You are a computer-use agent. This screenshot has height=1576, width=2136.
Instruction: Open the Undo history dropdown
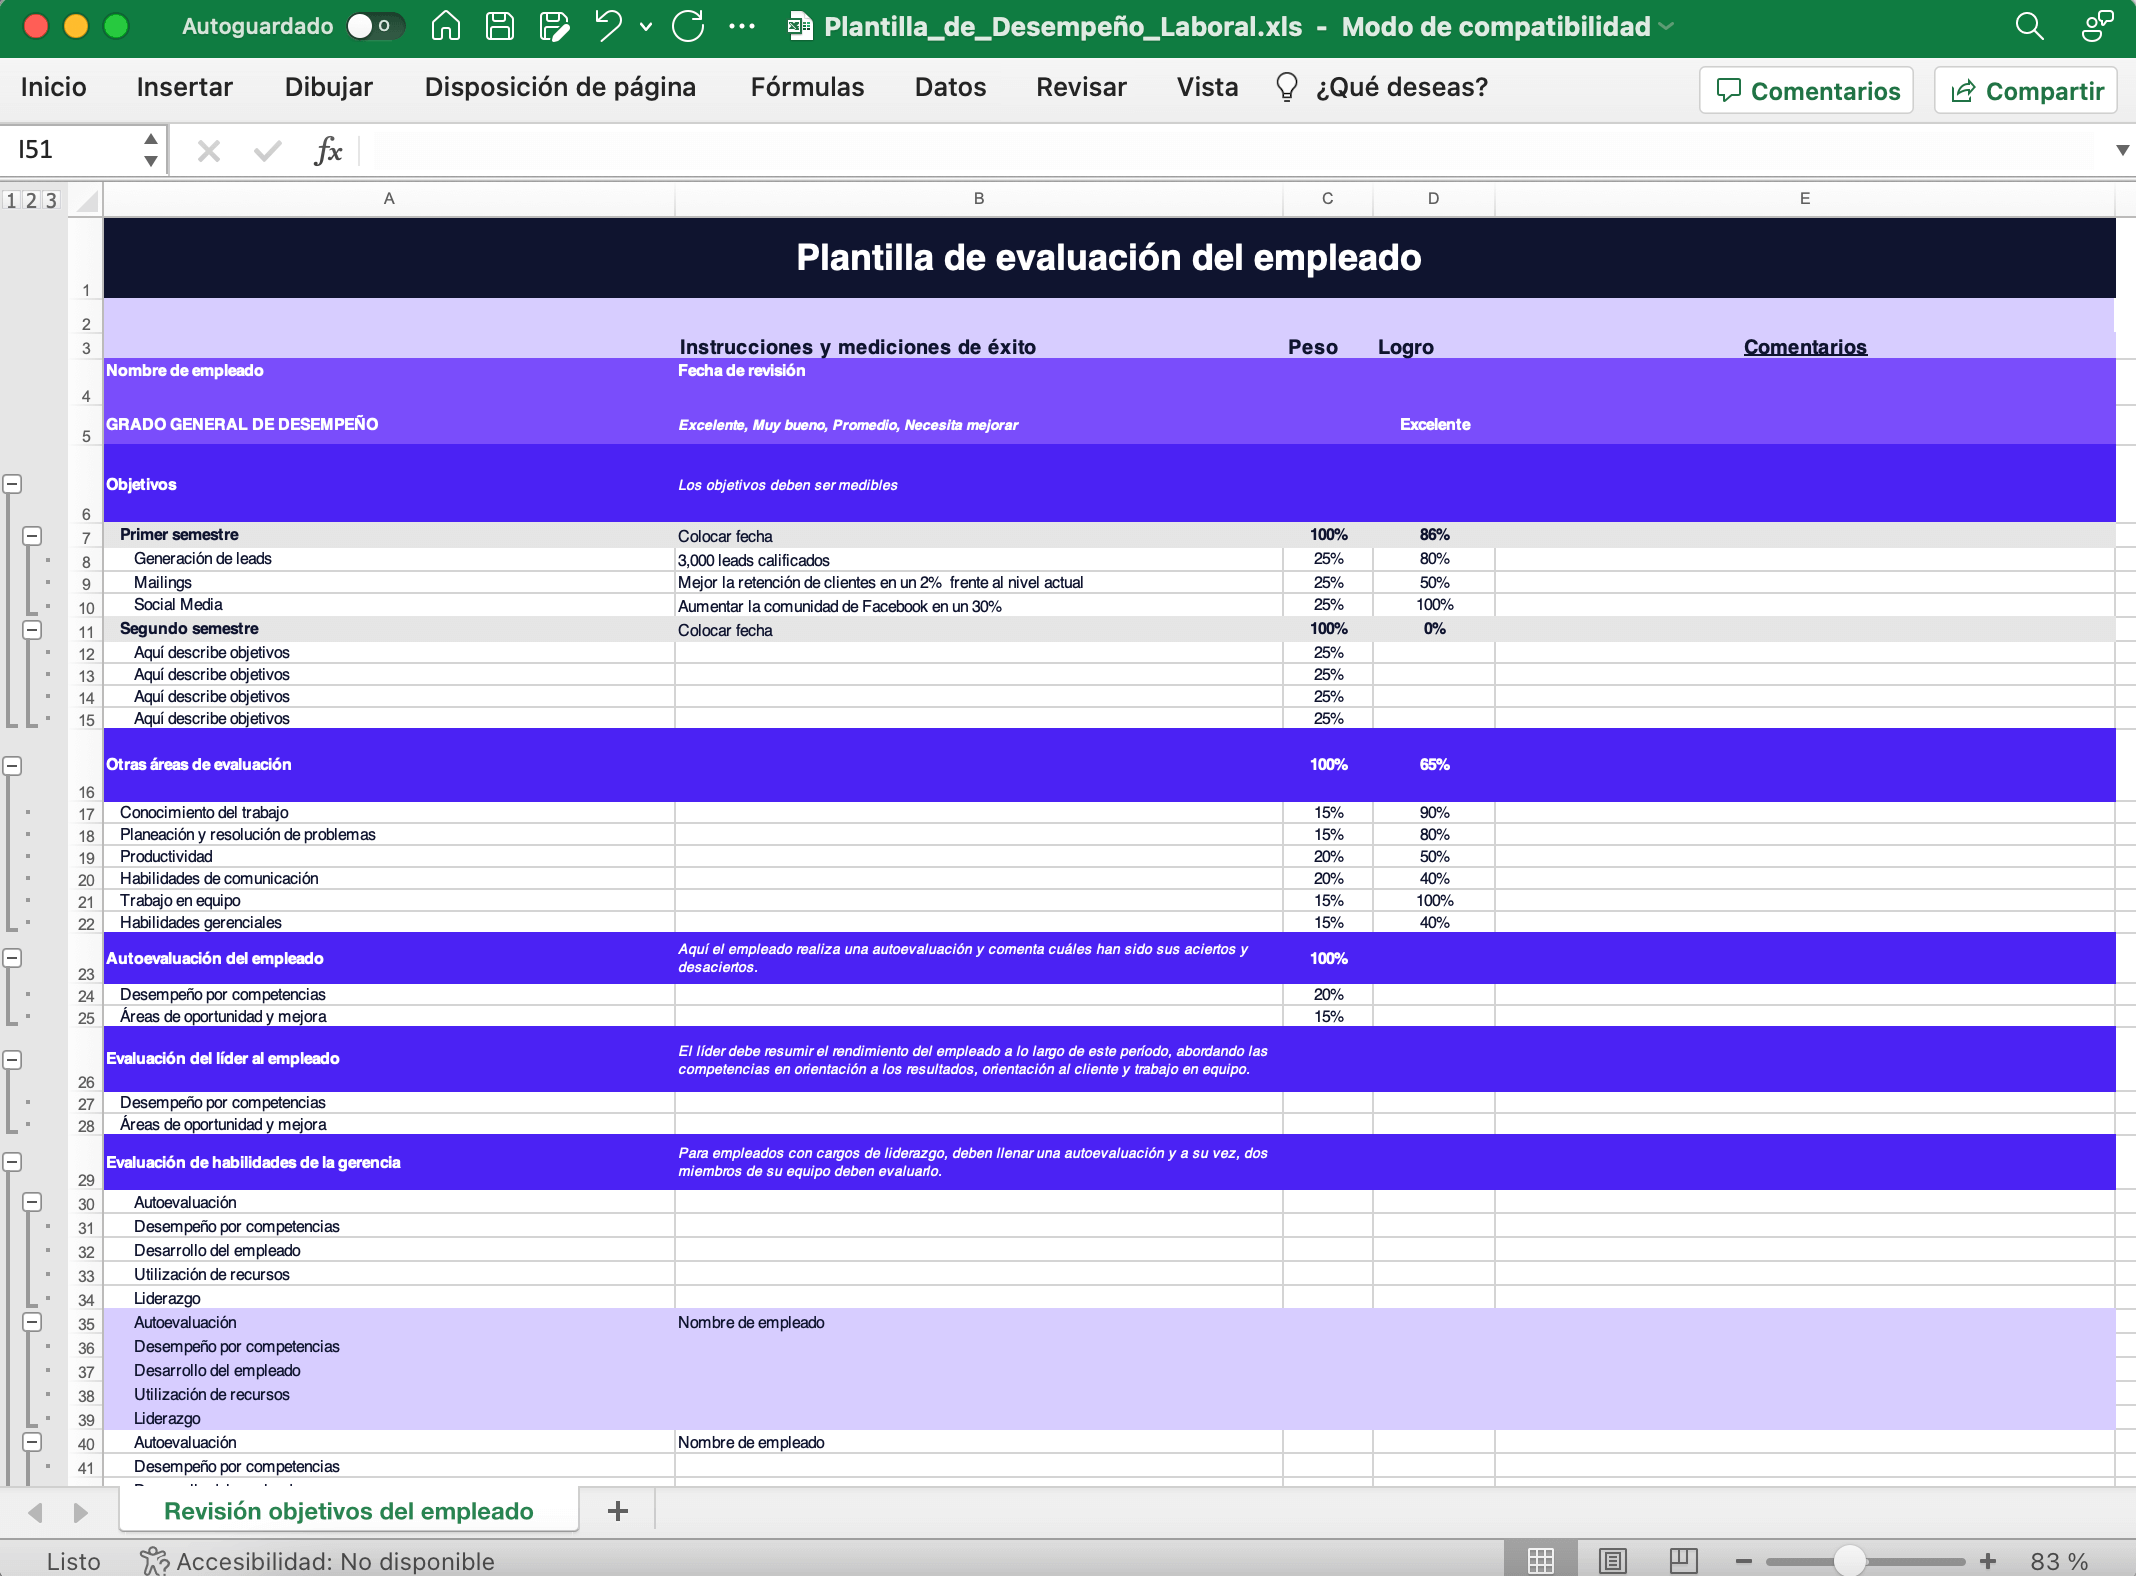(645, 27)
